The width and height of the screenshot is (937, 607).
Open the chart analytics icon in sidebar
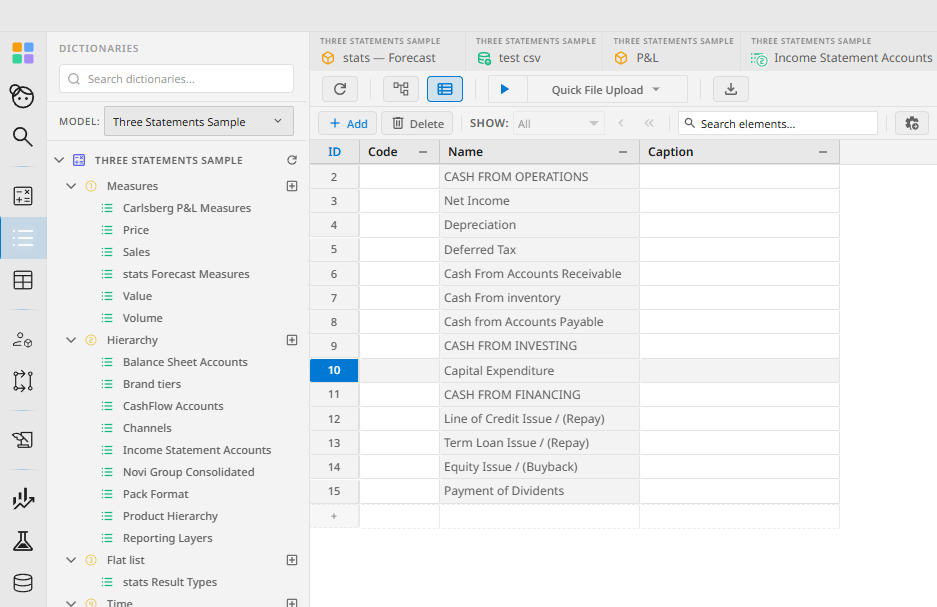[x=23, y=499]
